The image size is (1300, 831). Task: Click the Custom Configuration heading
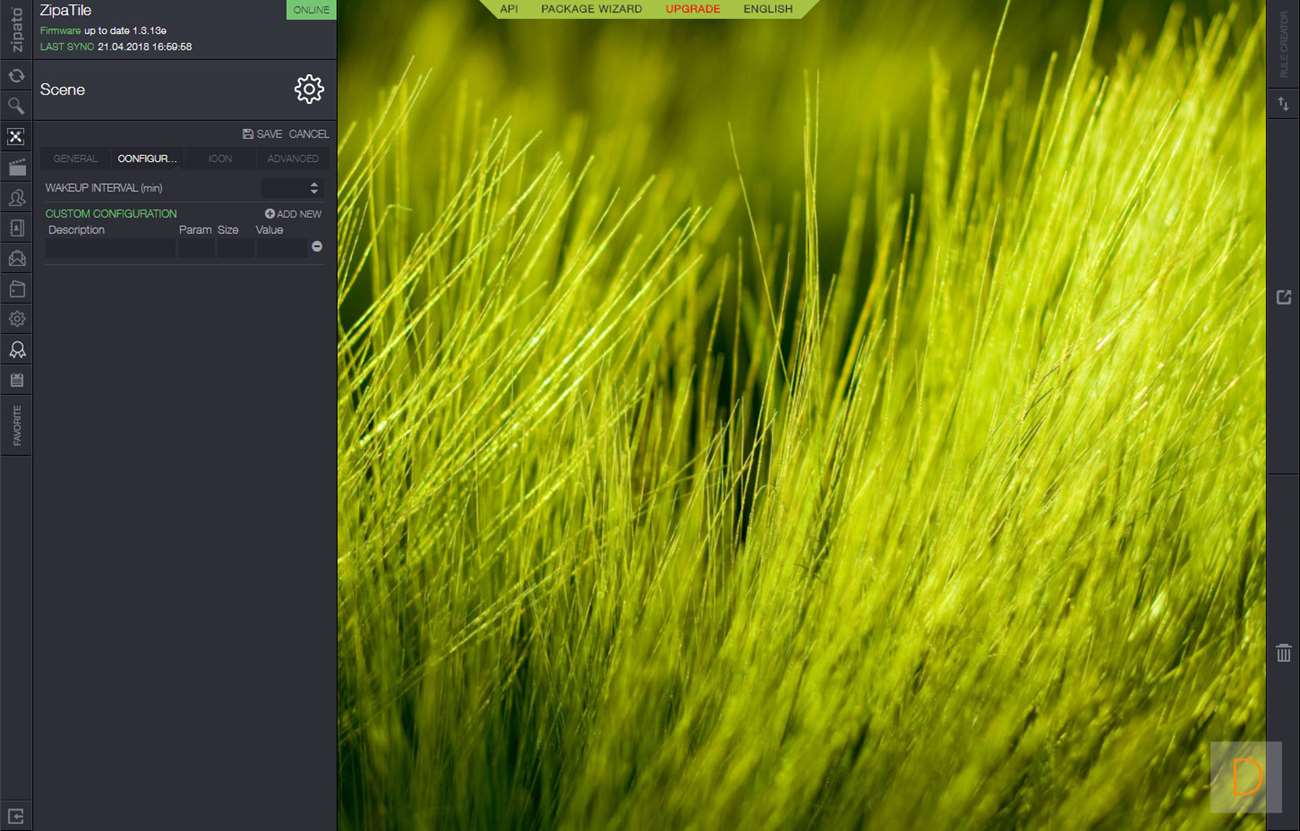point(111,214)
